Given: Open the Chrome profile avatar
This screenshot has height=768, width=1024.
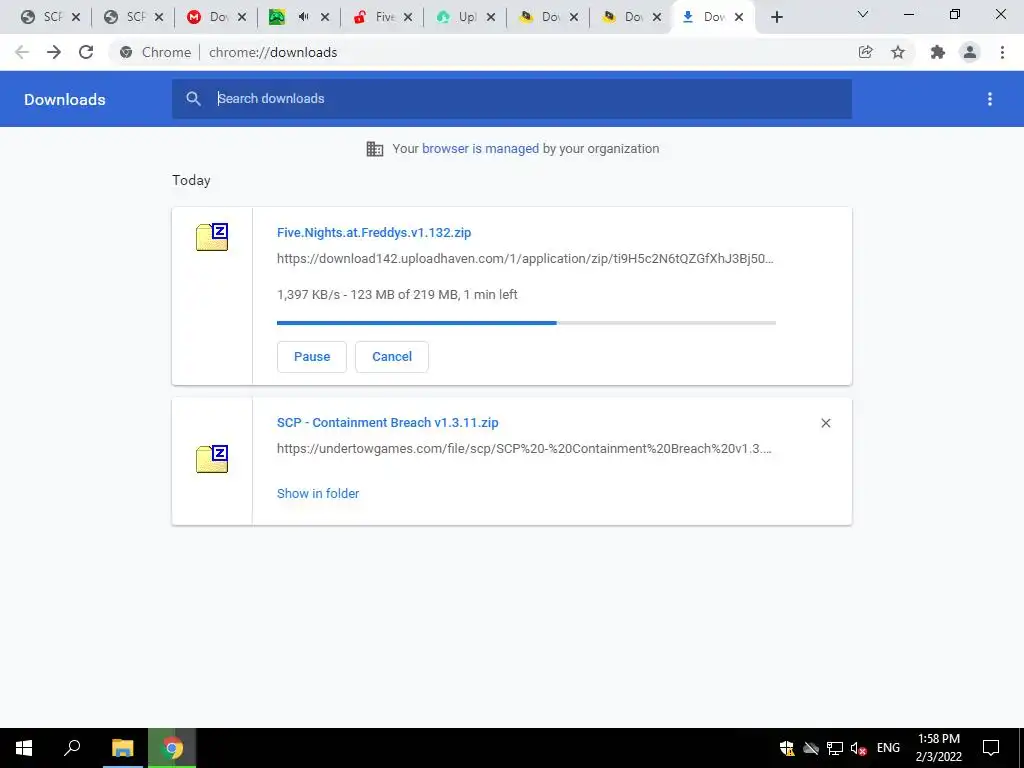Looking at the screenshot, I should (x=970, y=52).
